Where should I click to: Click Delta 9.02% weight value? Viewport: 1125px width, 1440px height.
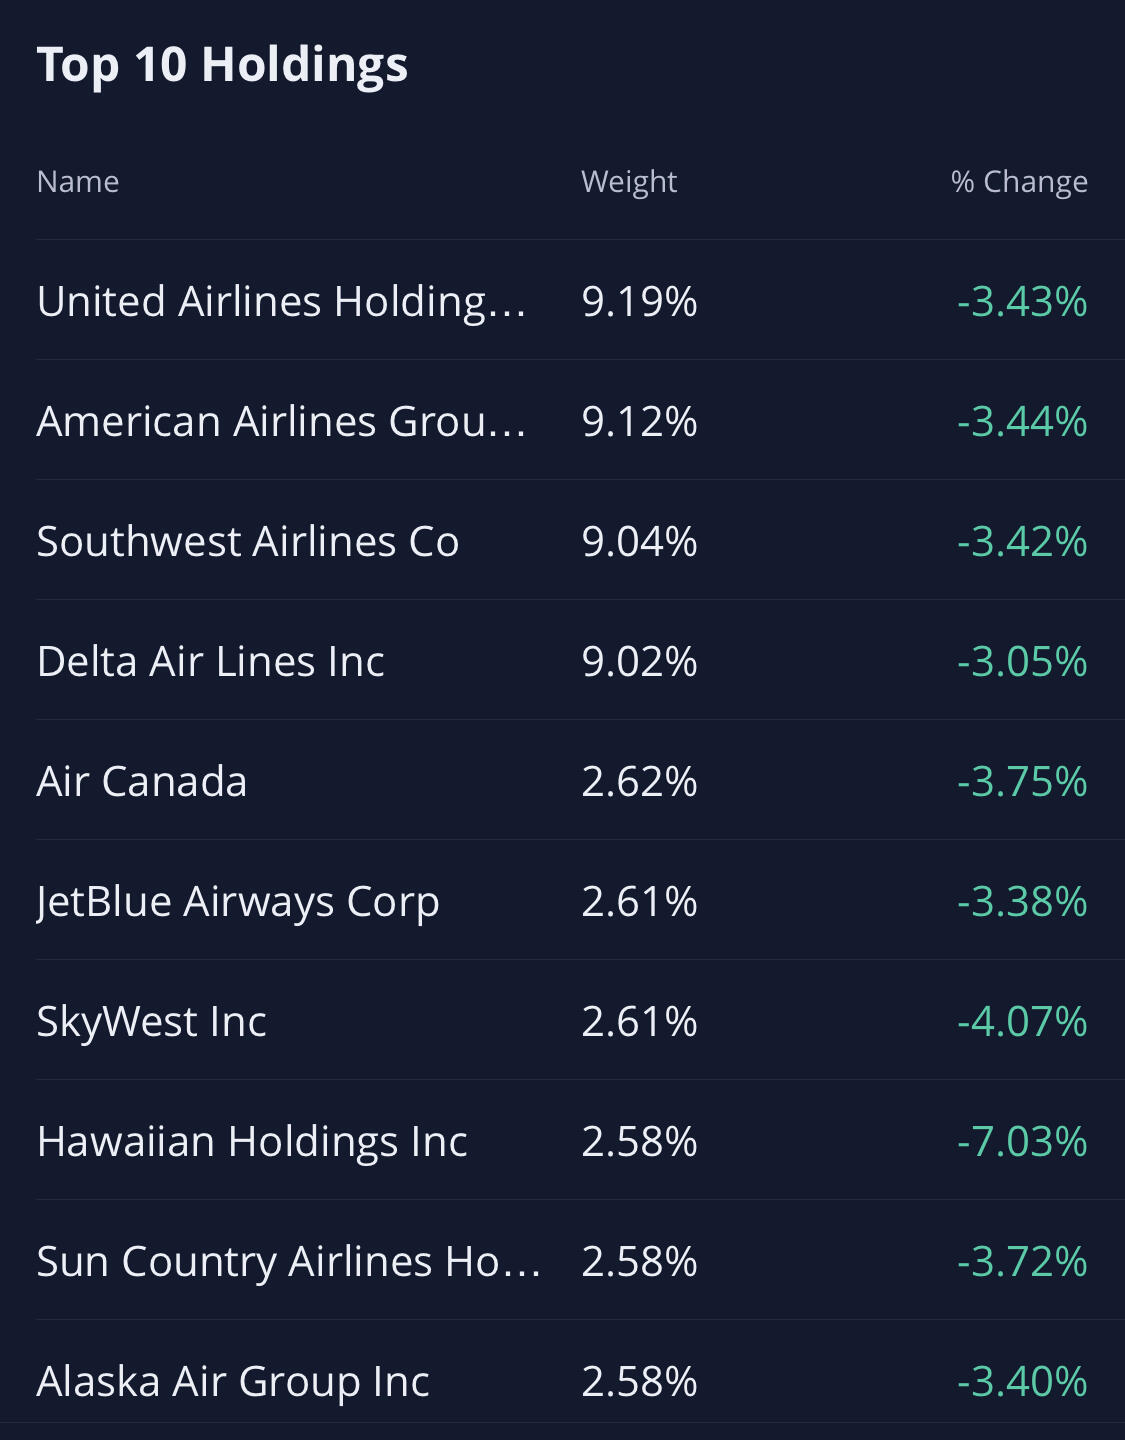[639, 661]
